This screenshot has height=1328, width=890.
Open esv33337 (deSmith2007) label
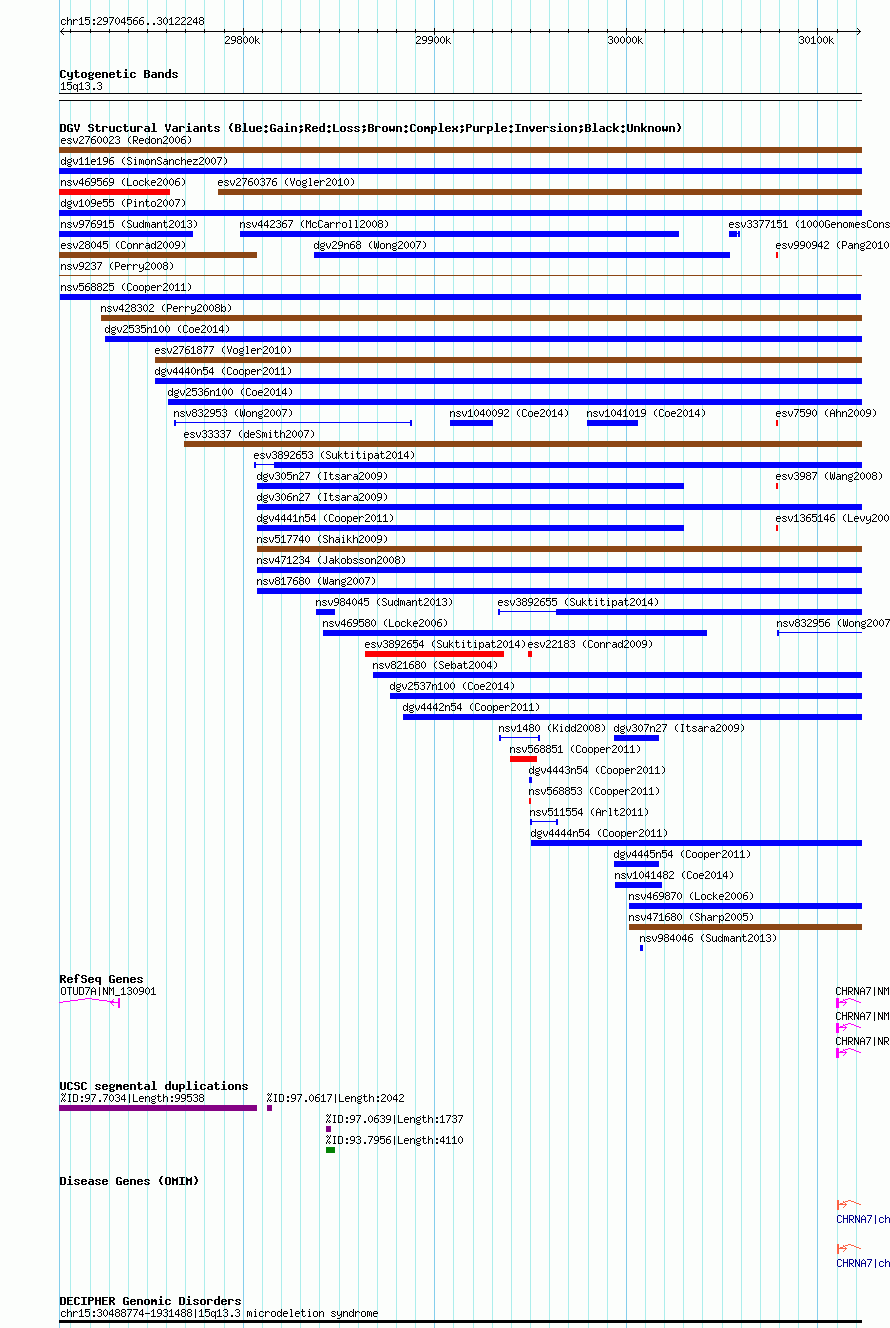[249, 434]
